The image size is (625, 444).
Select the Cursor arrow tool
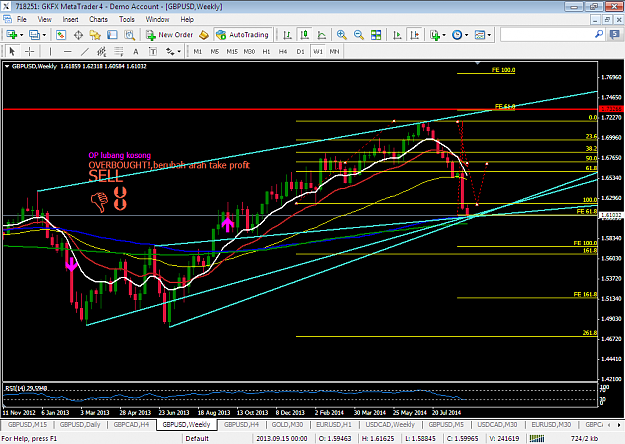[x=12, y=51]
